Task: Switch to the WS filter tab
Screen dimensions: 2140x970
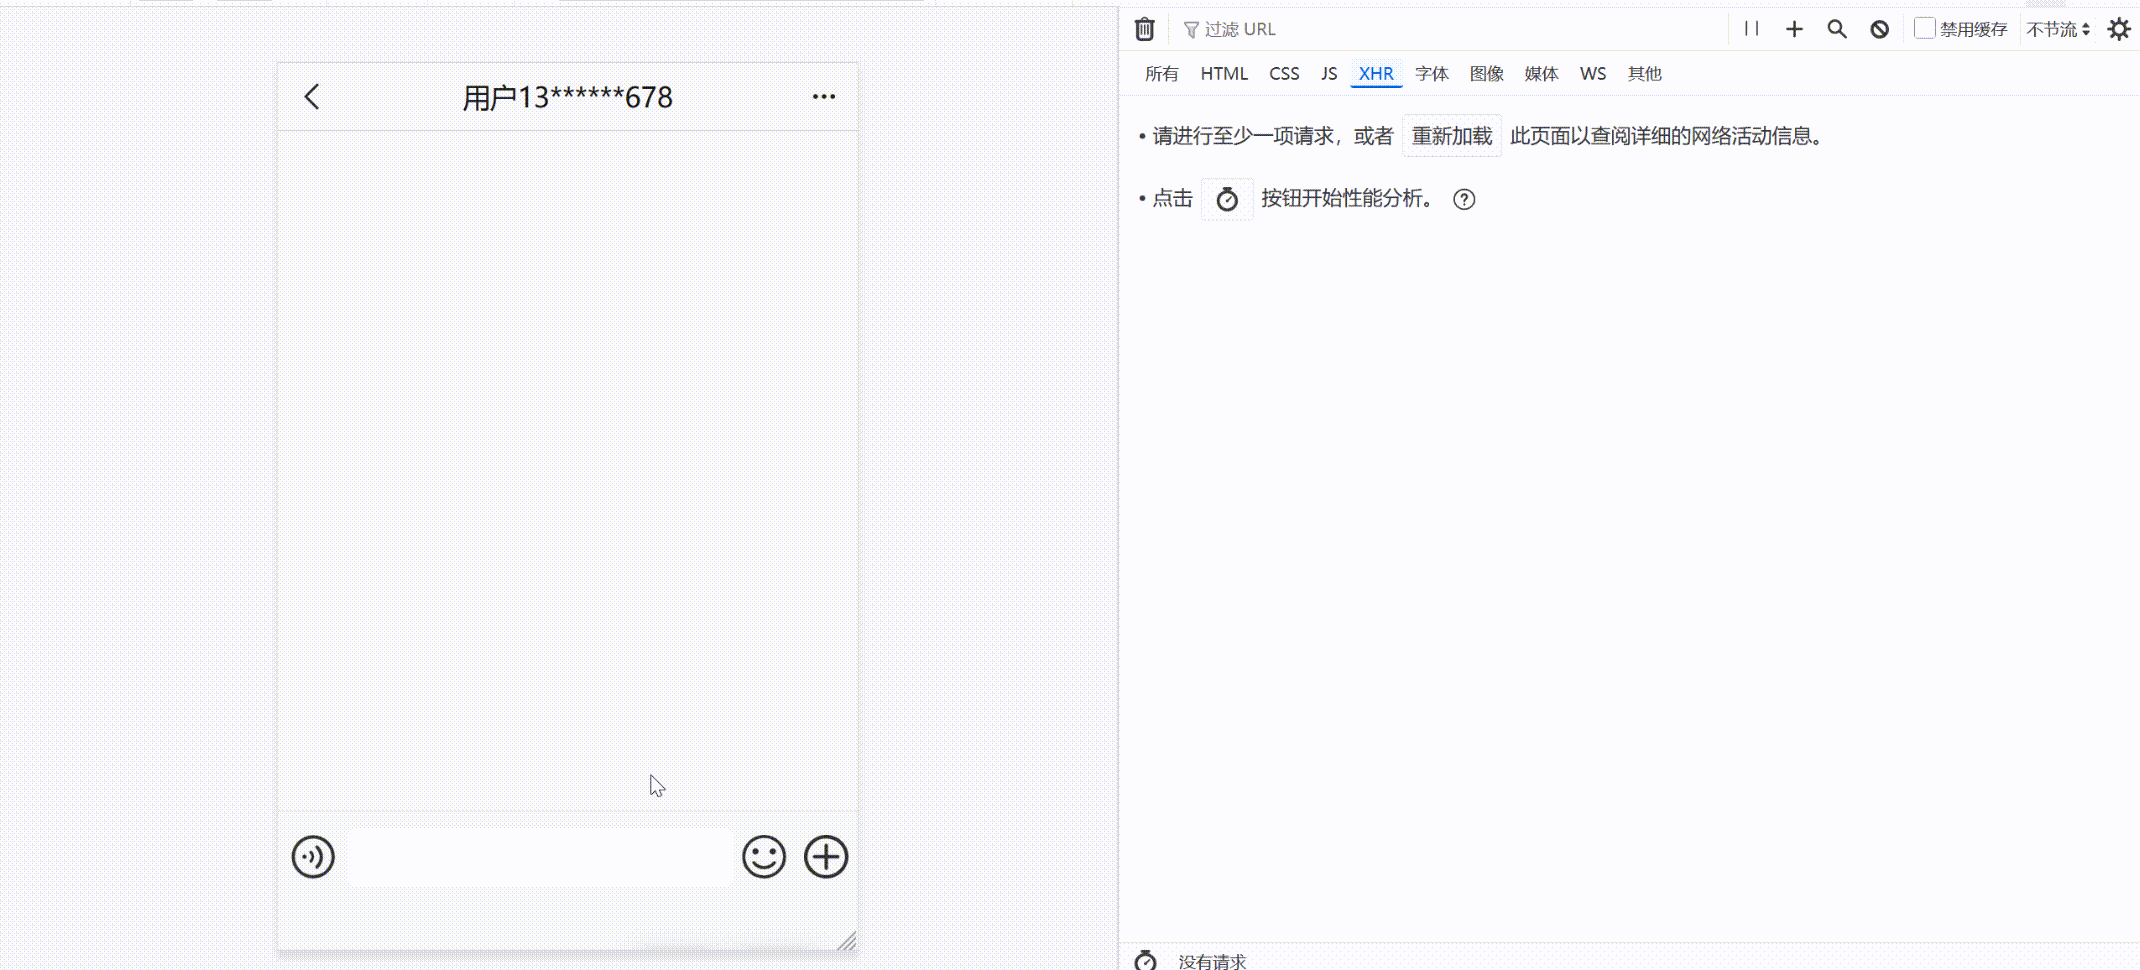Action: tap(1592, 73)
